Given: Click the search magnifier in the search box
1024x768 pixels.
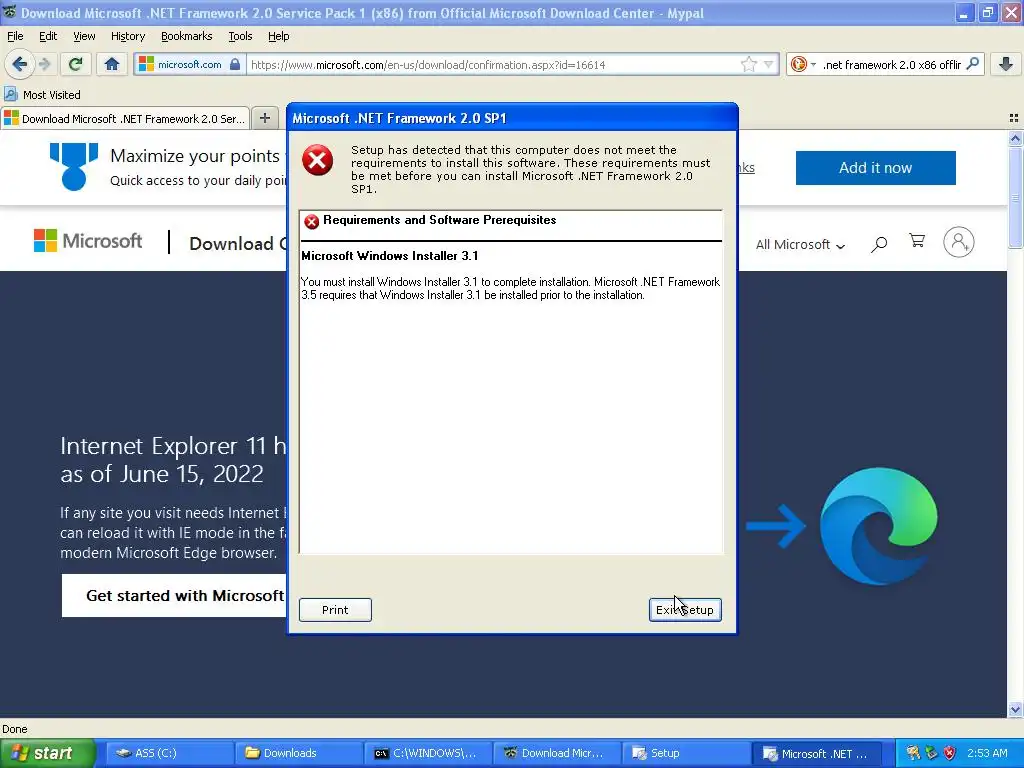Looking at the screenshot, I should [x=973, y=64].
